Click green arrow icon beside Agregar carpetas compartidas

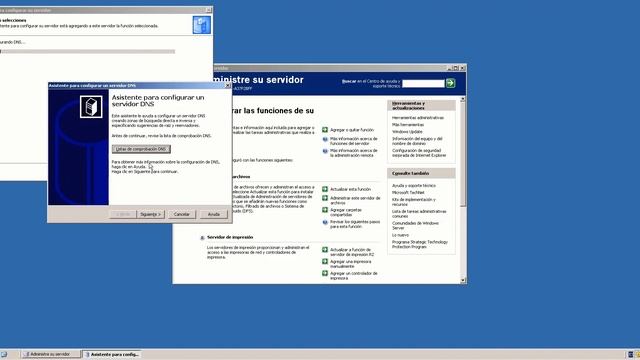[325, 210]
